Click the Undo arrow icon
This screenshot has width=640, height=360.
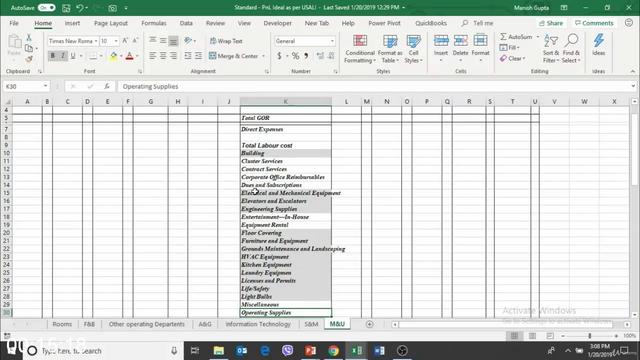coord(80,8)
